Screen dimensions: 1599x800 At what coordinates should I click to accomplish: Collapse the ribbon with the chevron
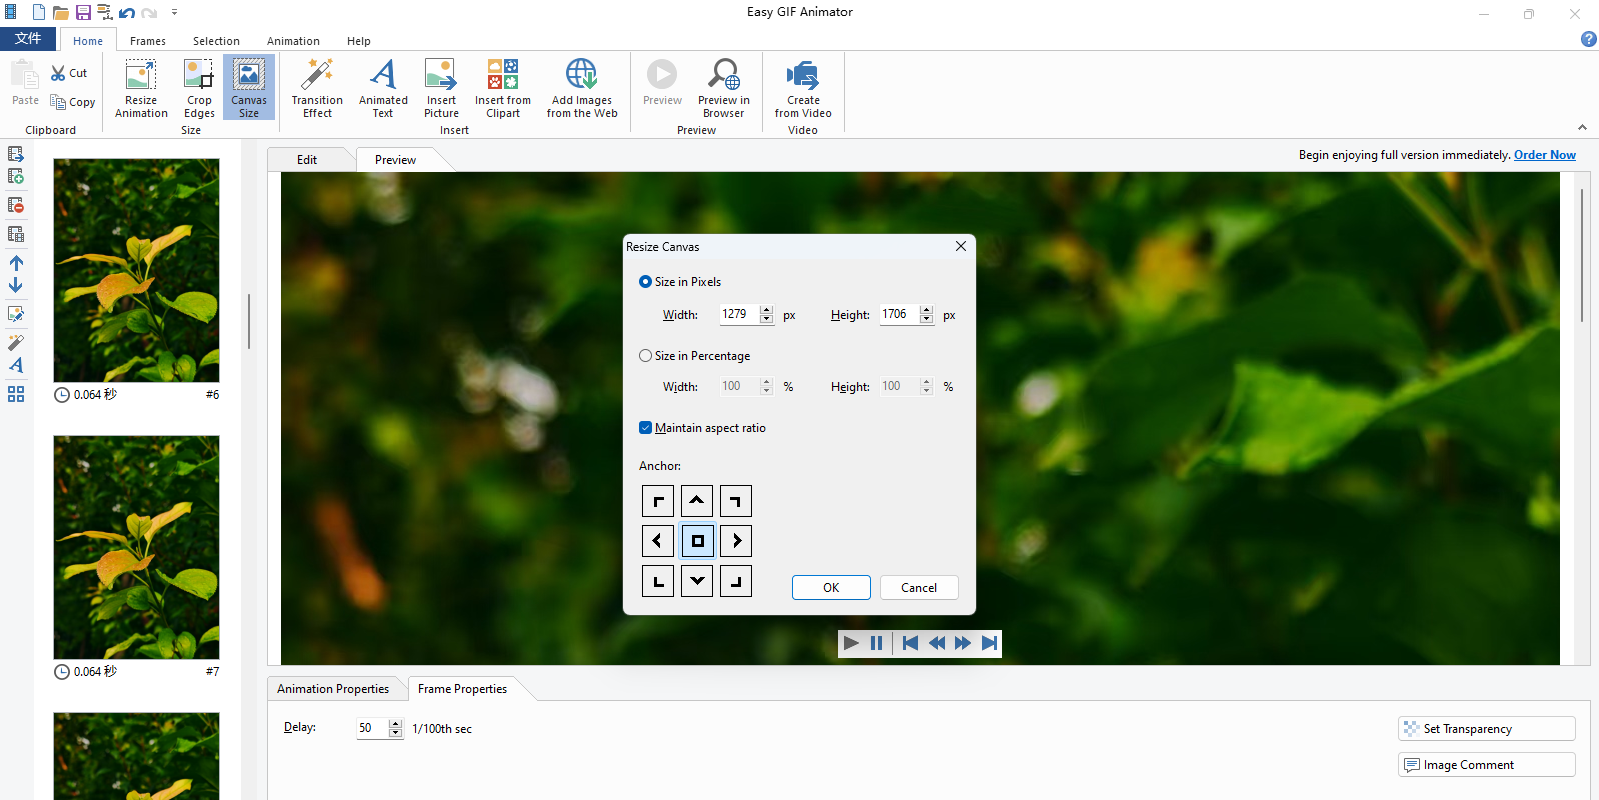click(x=1582, y=127)
